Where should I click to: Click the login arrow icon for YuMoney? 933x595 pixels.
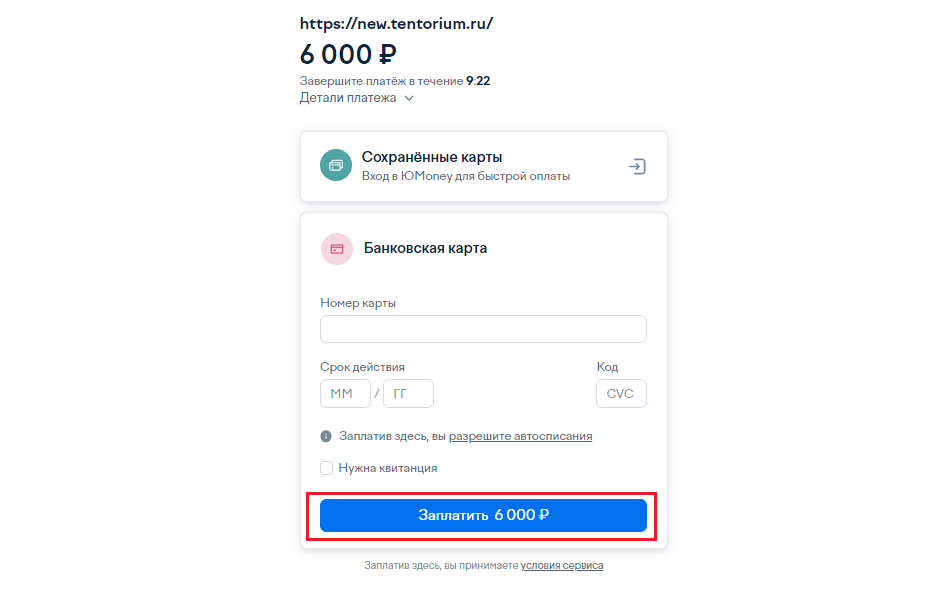coord(637,166)
